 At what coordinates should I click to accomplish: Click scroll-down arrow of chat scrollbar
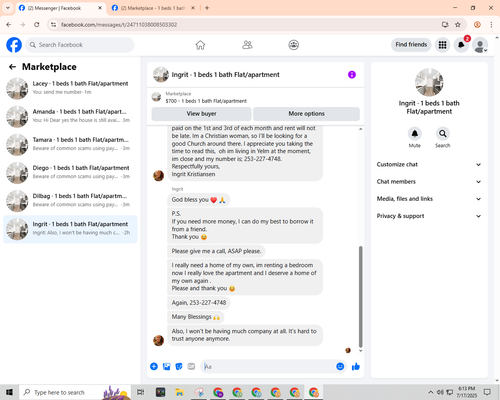[x=360, y=351]
